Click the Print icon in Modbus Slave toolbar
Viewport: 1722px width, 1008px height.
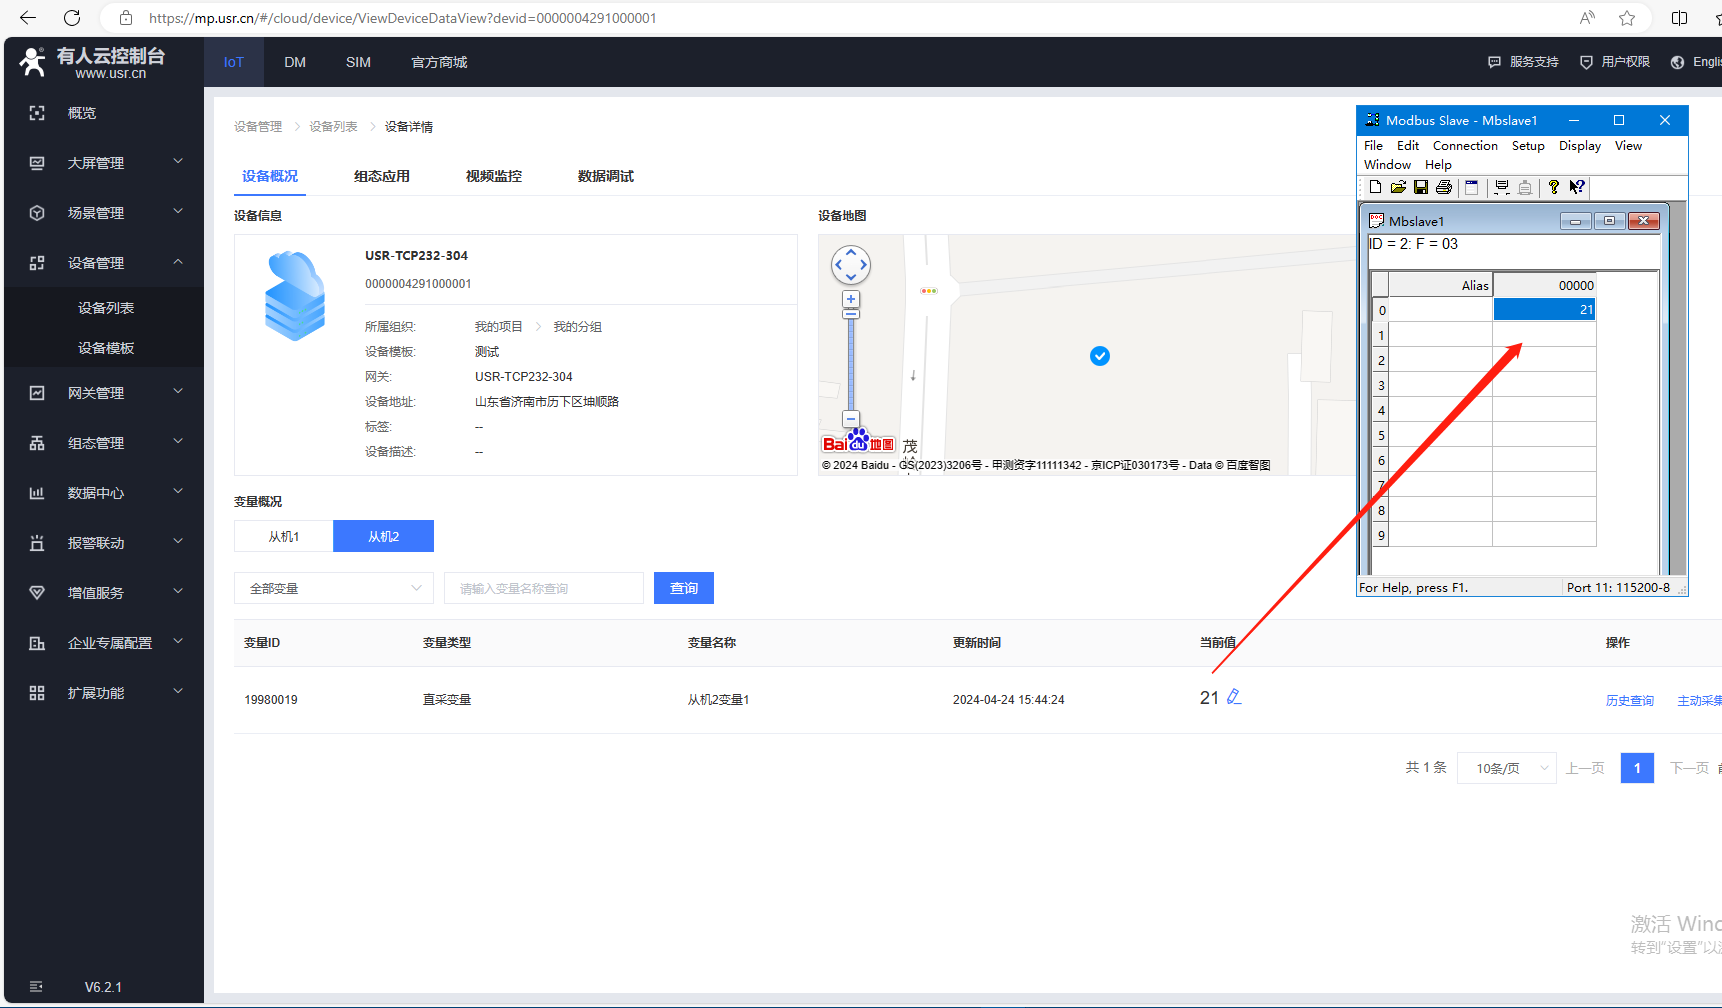[1443, 187]
